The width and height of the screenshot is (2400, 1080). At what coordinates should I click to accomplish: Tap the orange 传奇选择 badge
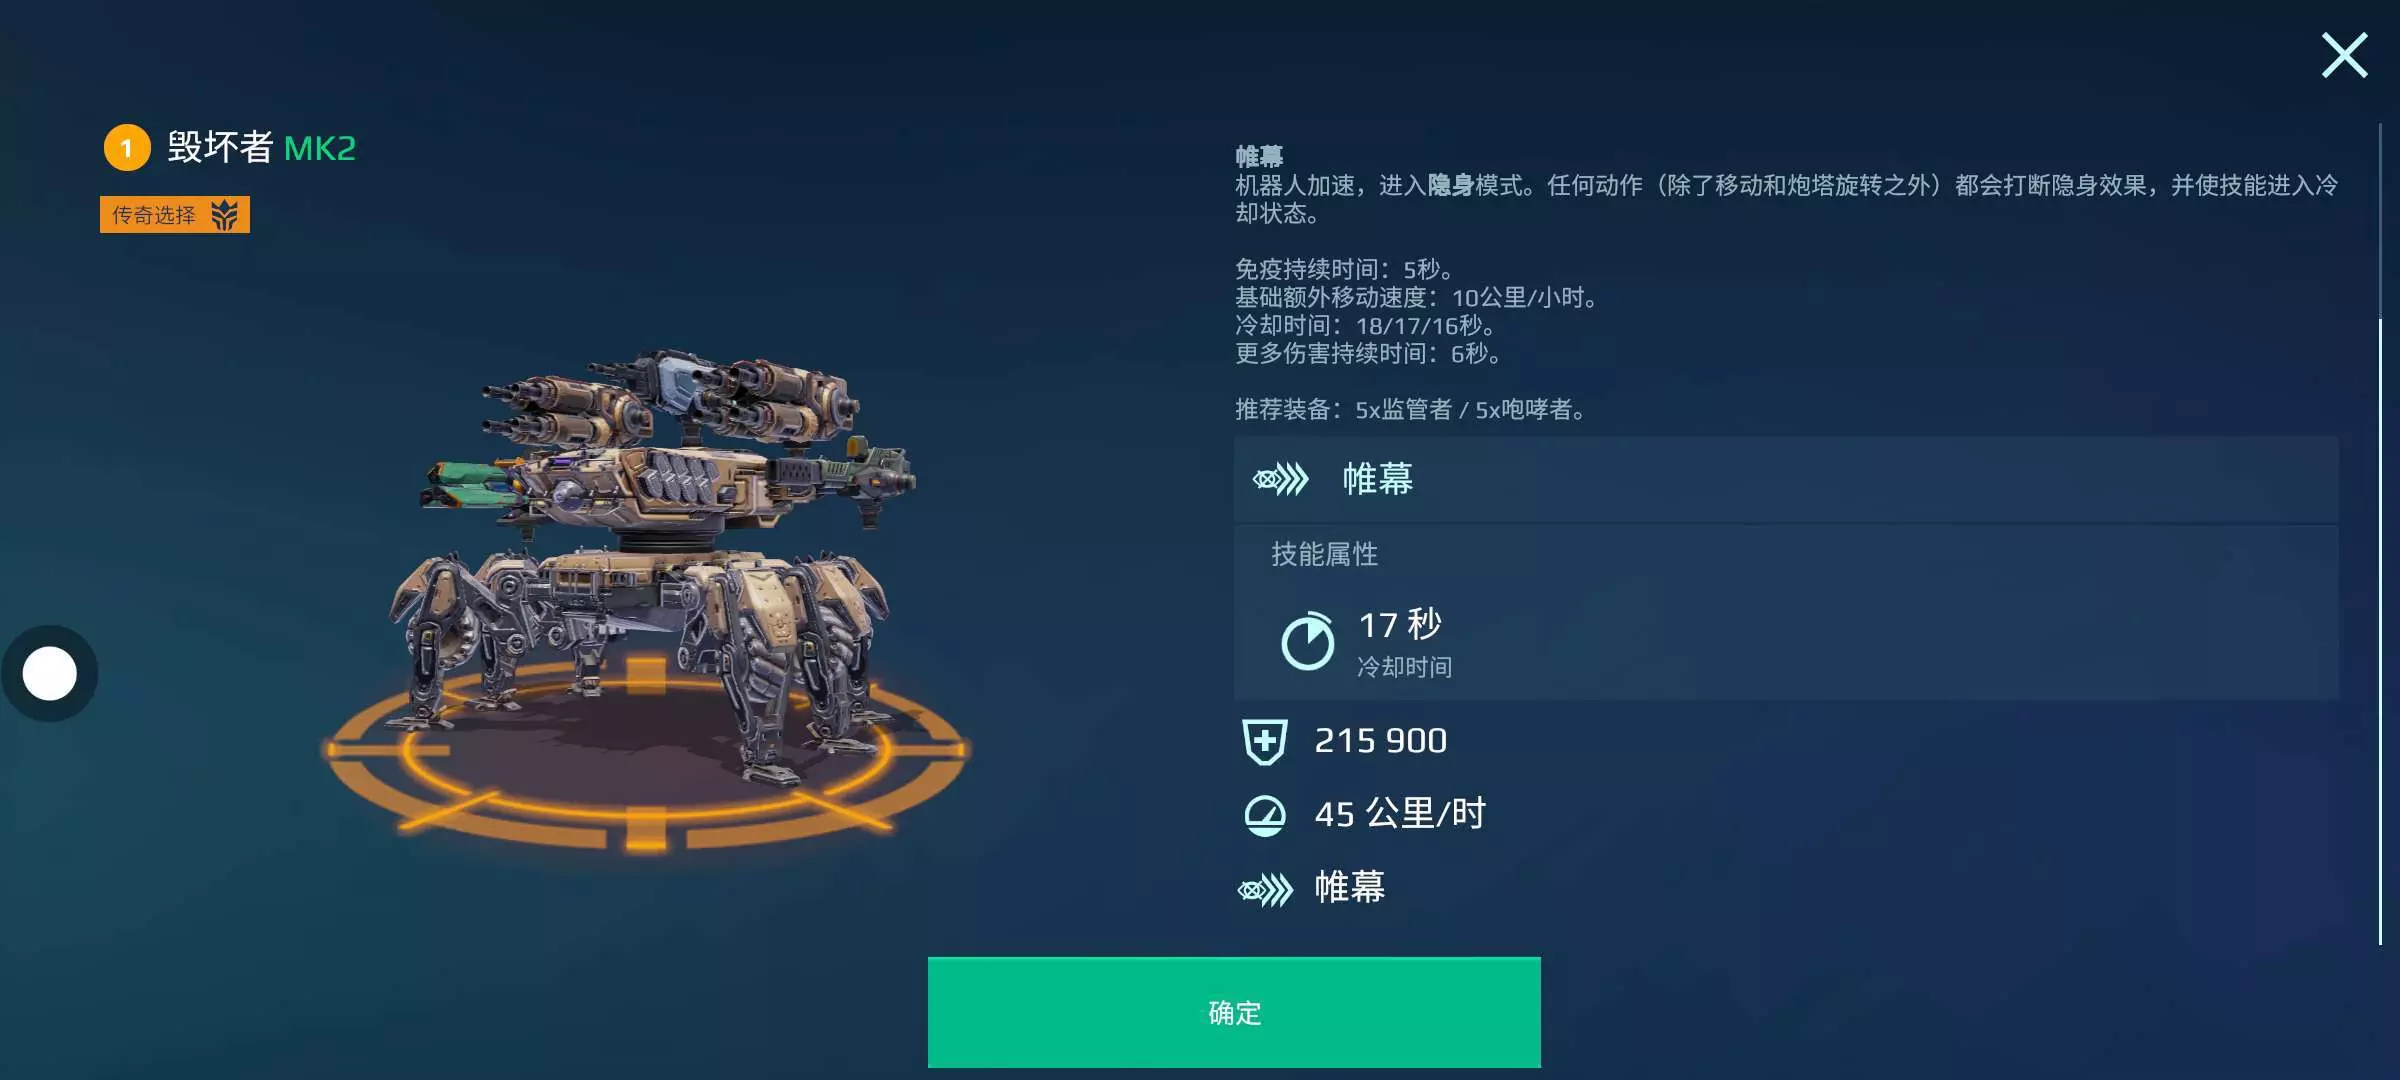click(175, 214)
